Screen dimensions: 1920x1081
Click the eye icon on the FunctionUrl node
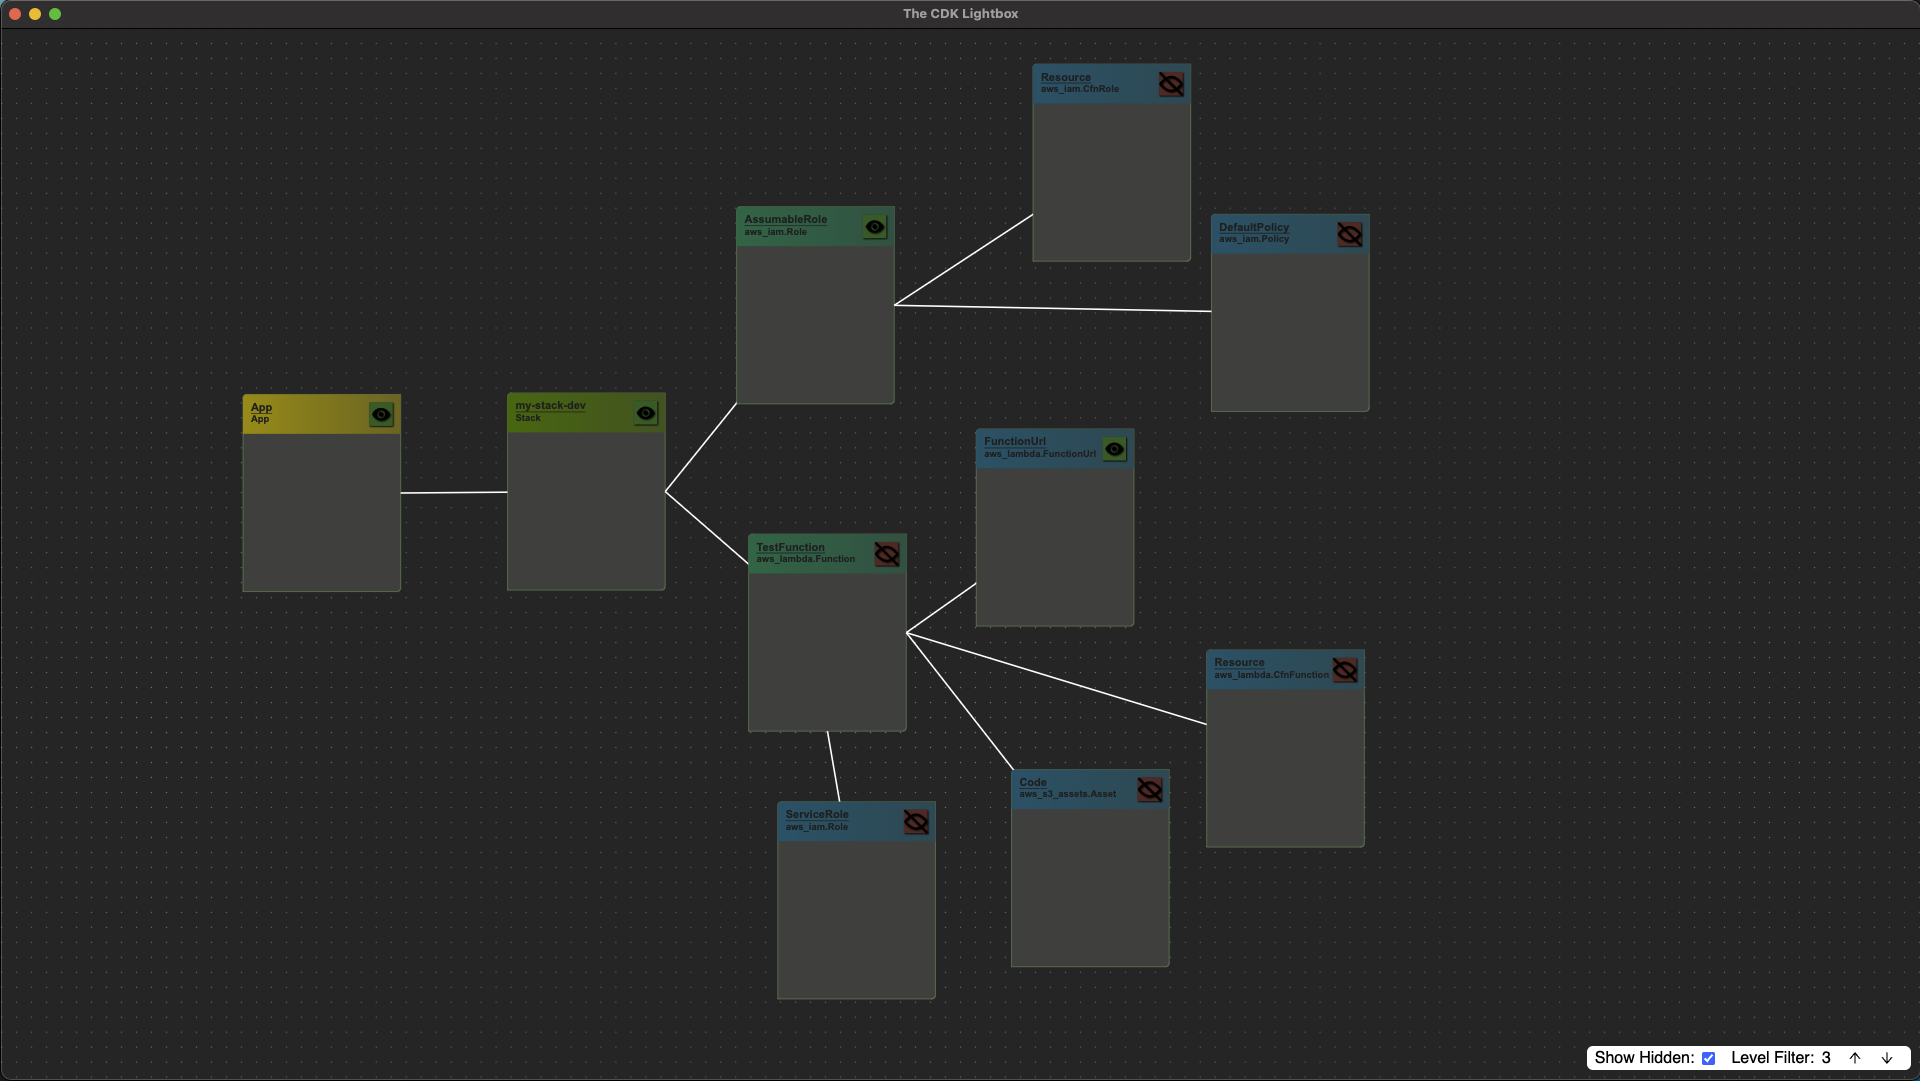tap(1114, 449)
